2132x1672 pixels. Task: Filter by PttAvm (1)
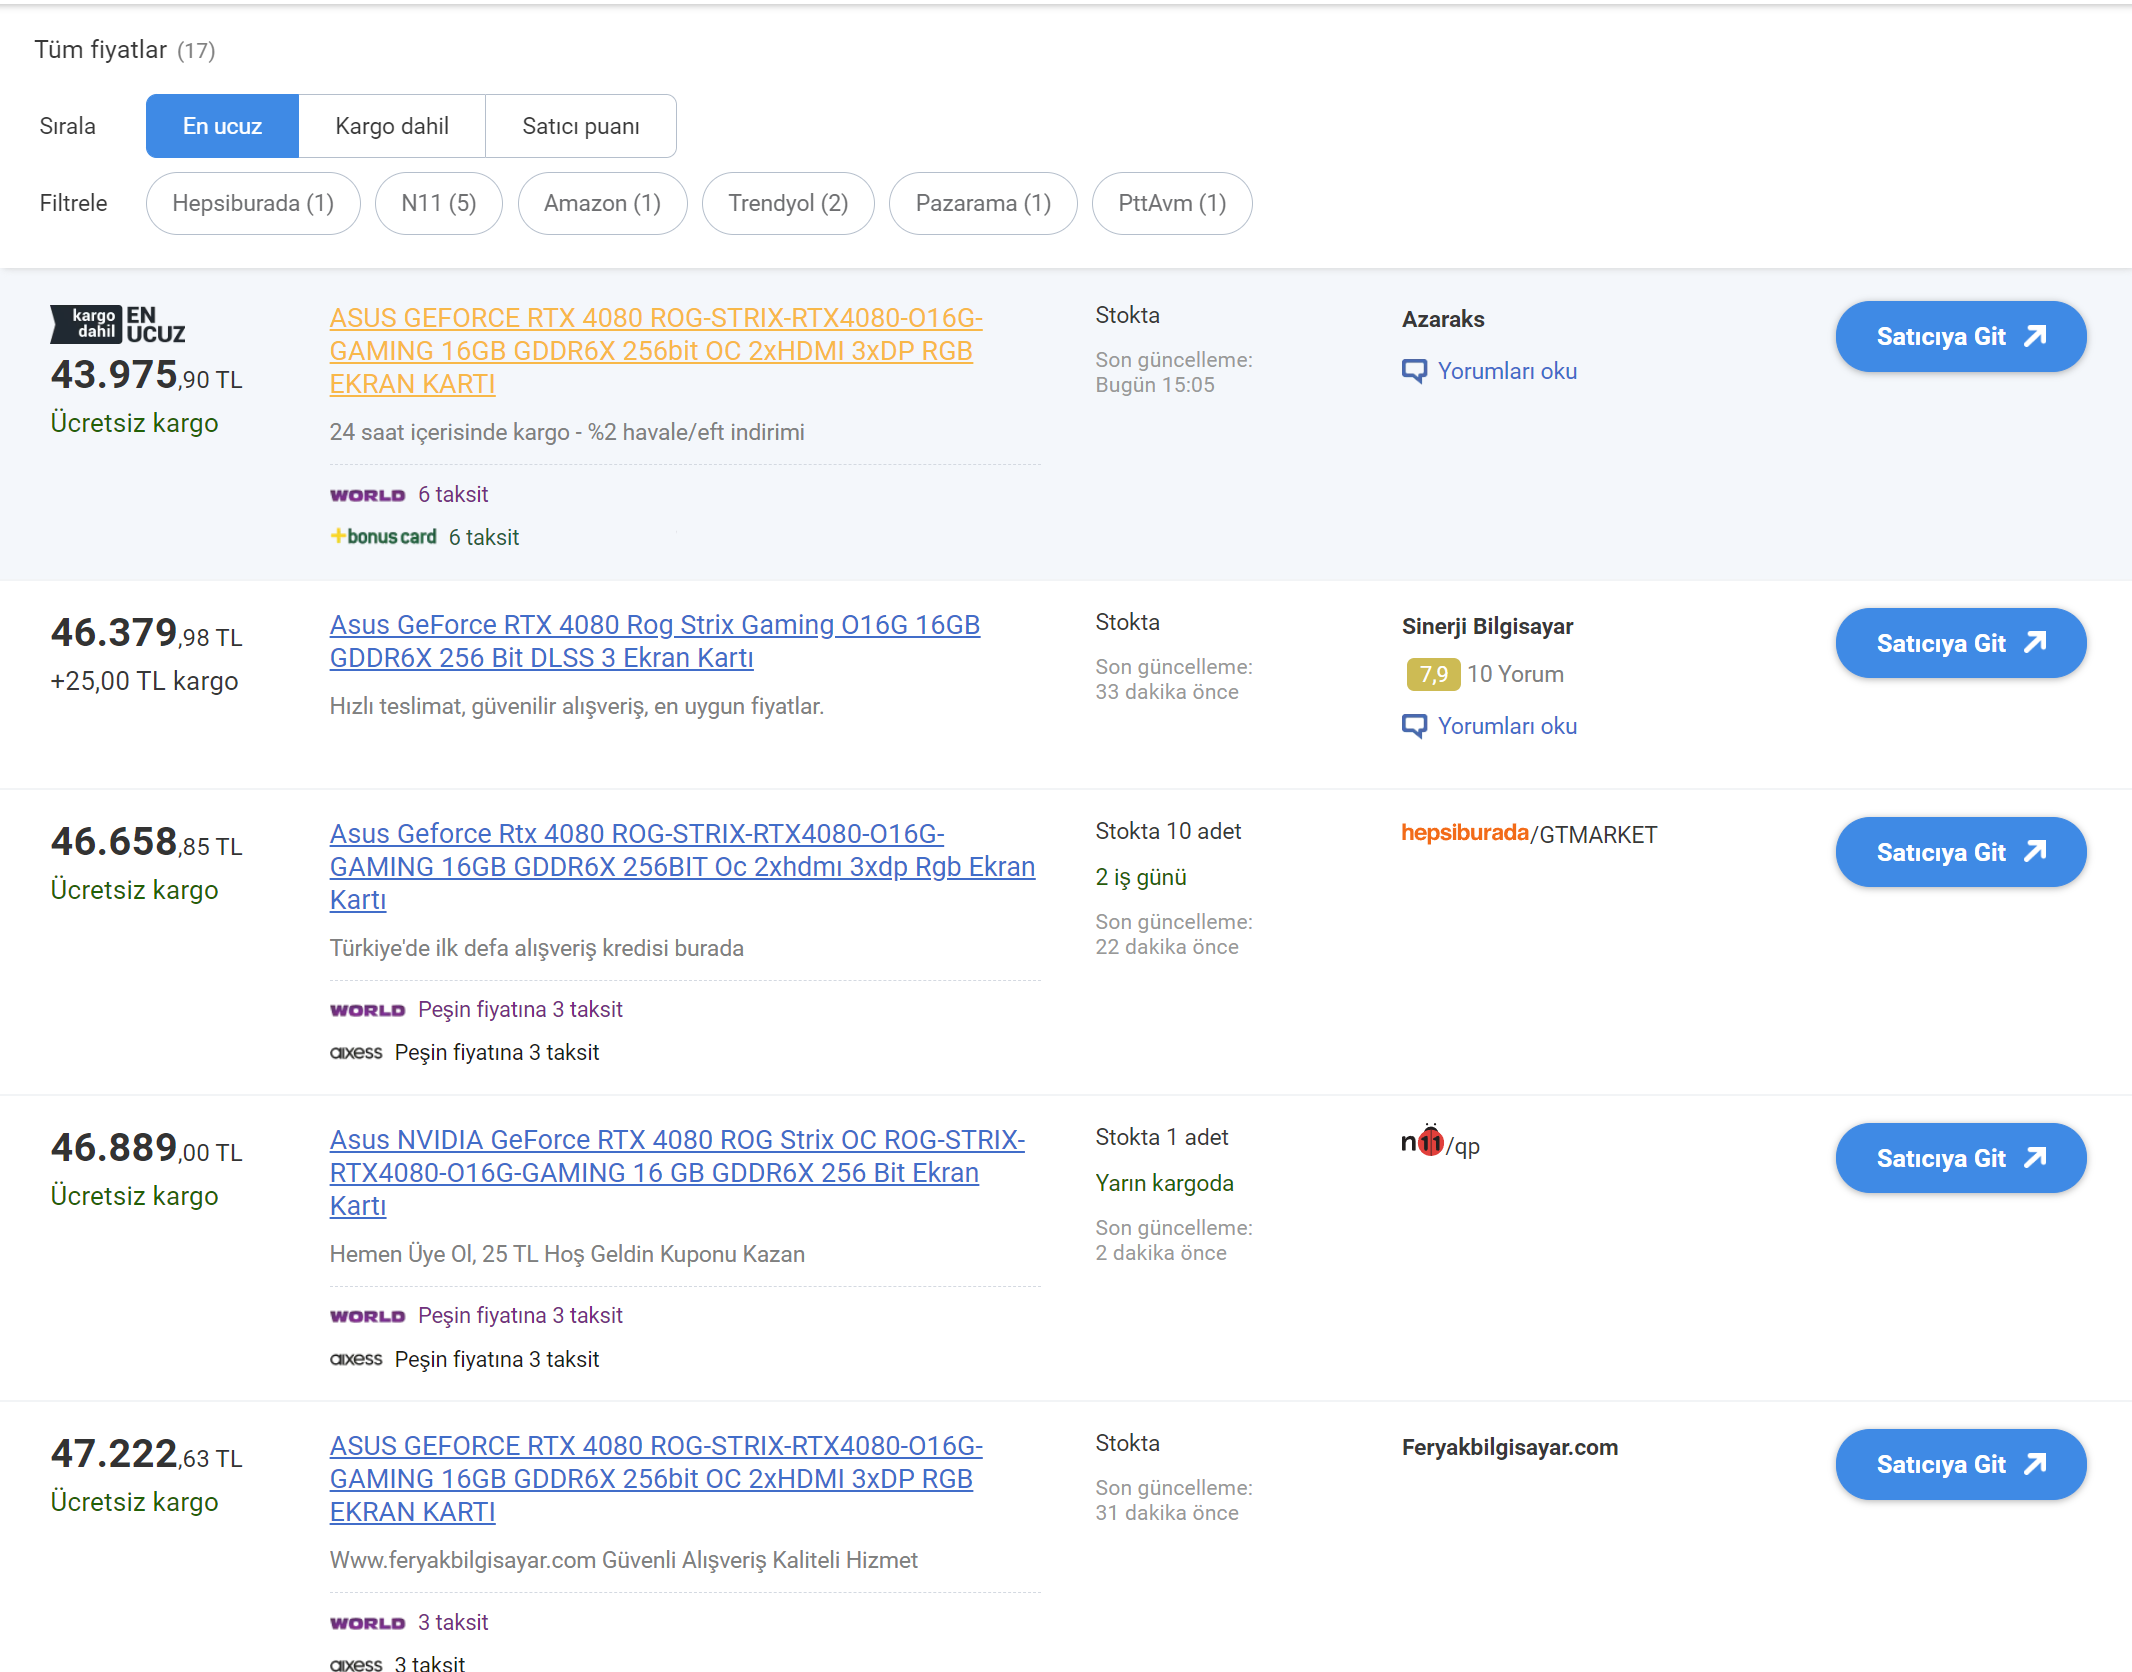1172,203
